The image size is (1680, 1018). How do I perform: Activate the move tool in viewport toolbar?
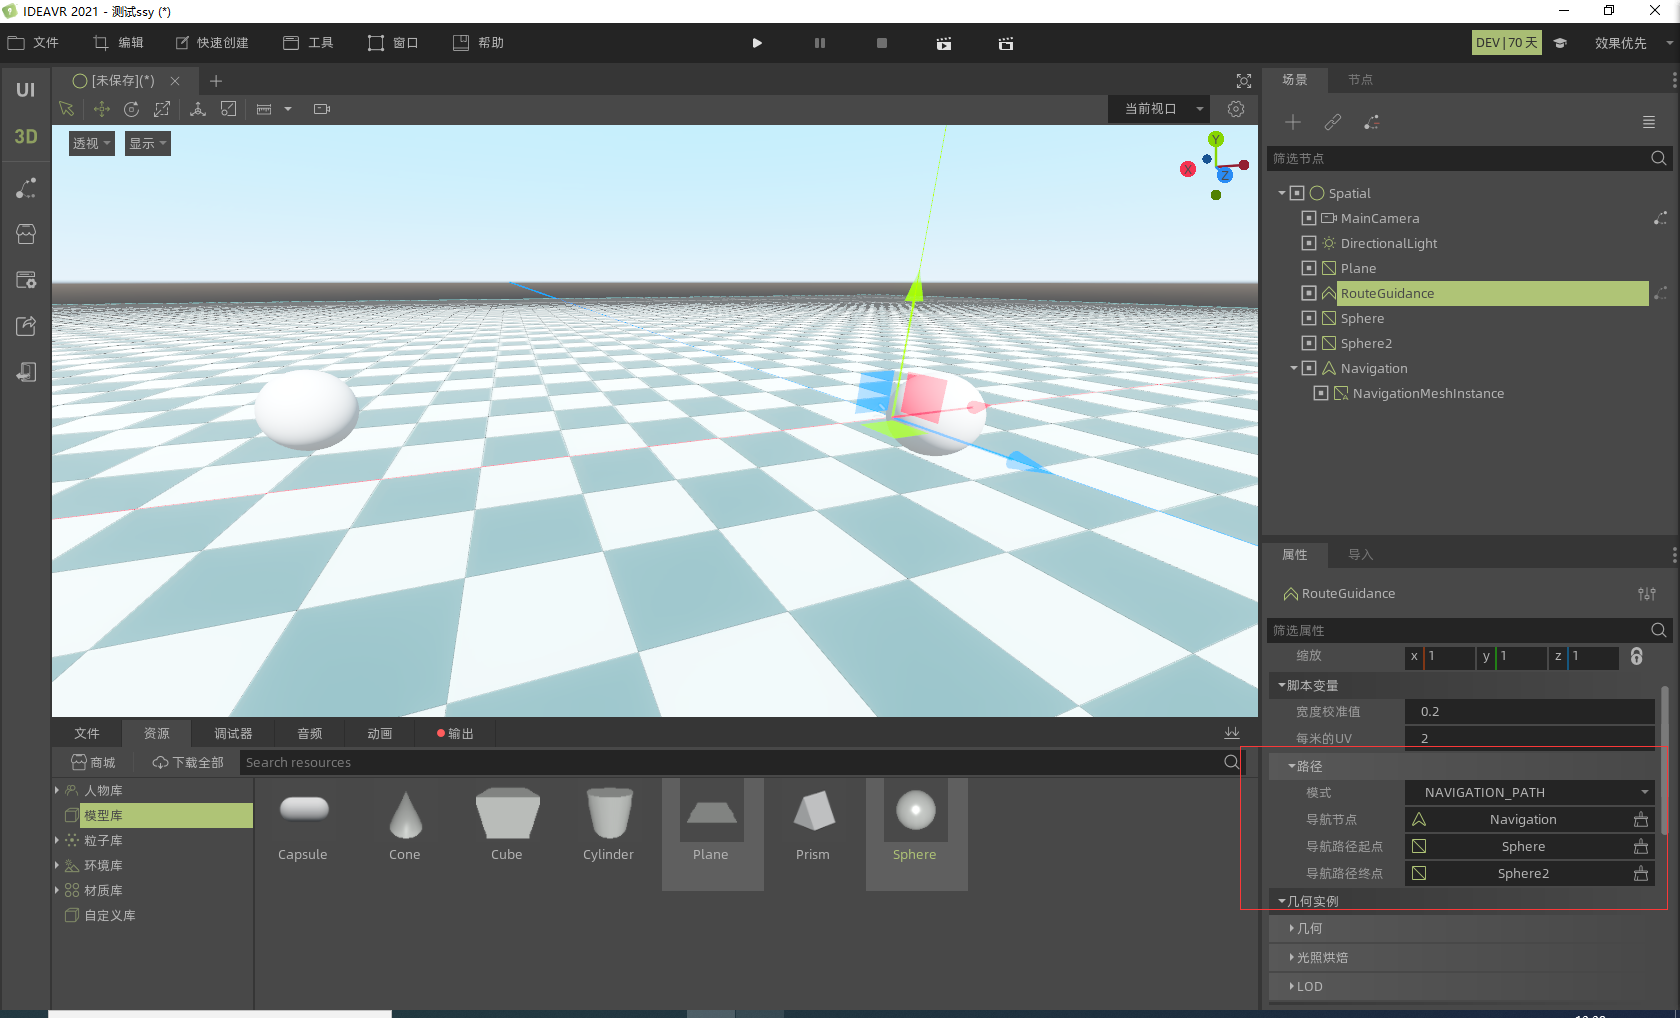pyautogui.click(x=101, y=109)
